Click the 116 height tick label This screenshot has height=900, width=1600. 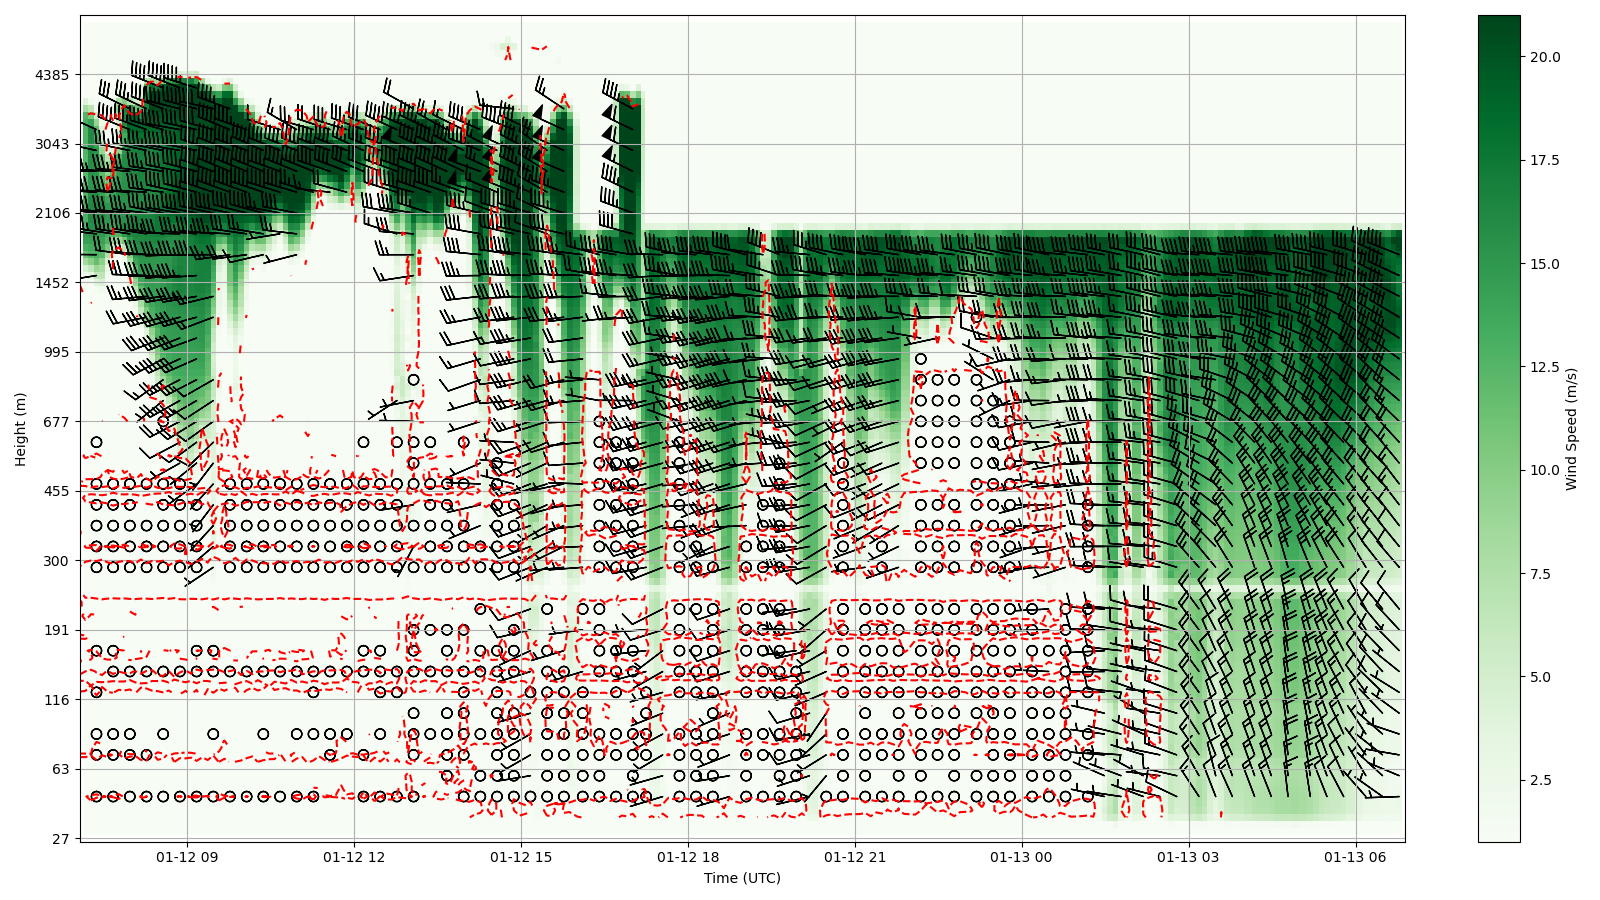coord(55,700)
